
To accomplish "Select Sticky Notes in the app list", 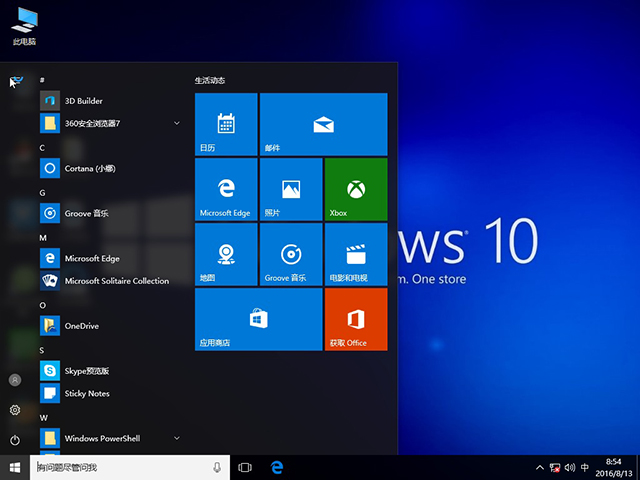I will click(87, 393).
